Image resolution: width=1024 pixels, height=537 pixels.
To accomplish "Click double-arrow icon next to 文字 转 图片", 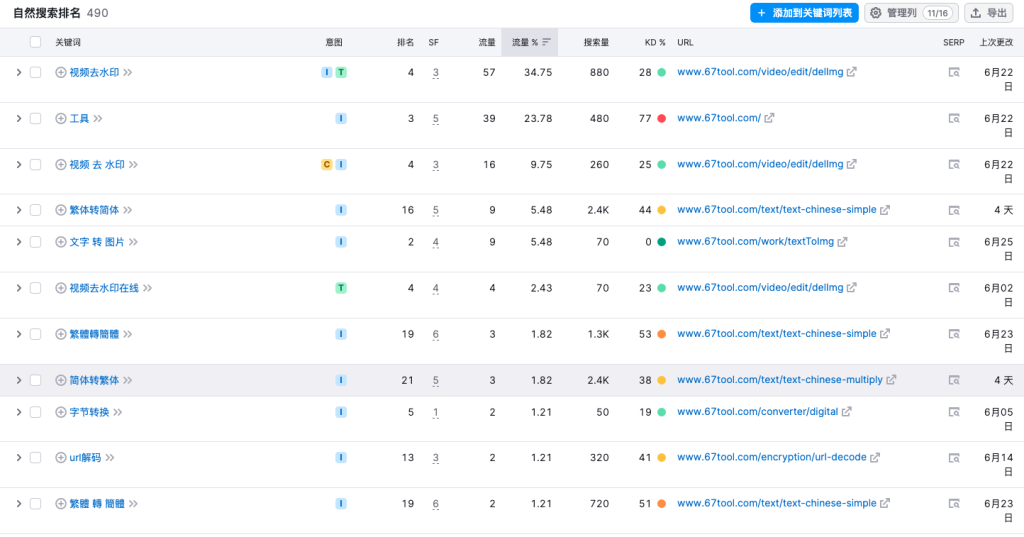I will point(133,242).
